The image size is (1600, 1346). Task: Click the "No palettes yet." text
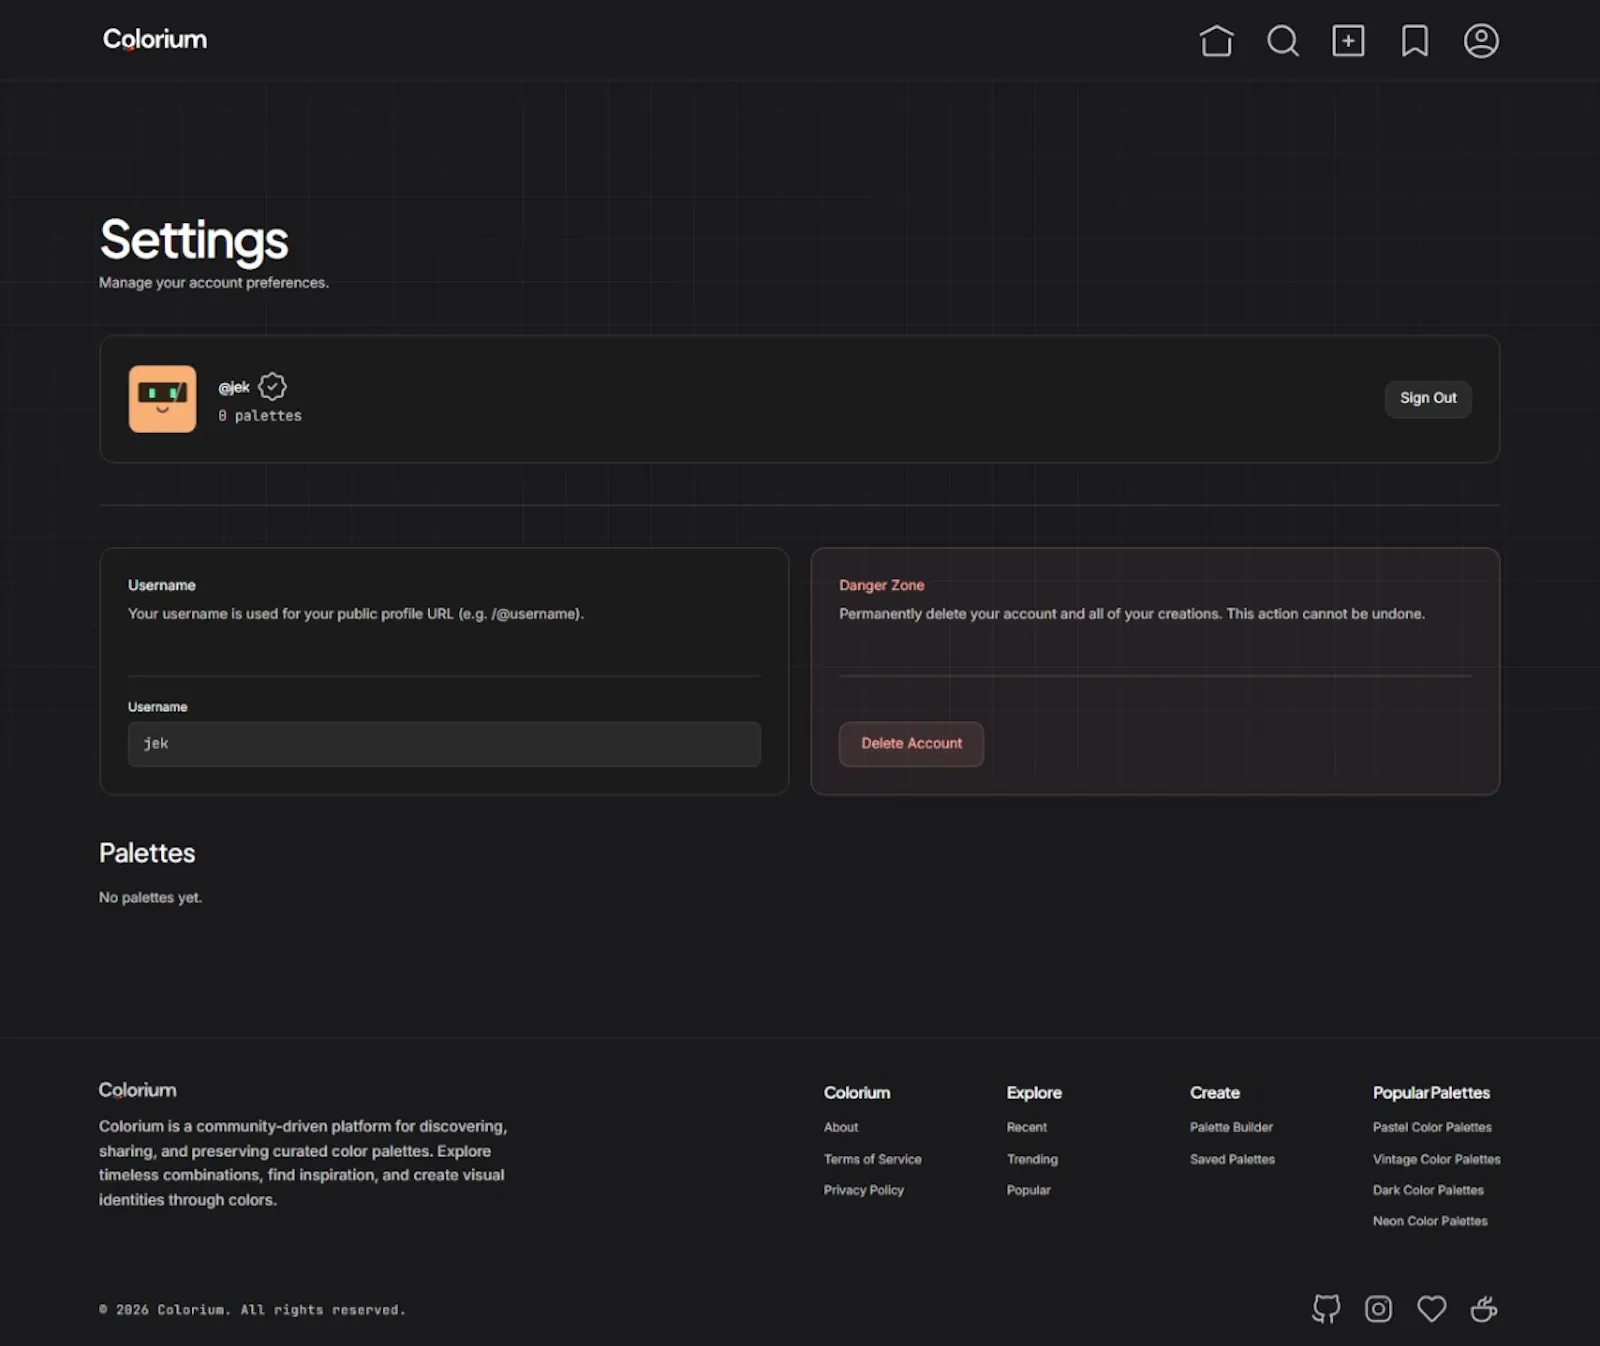point(150,898)
